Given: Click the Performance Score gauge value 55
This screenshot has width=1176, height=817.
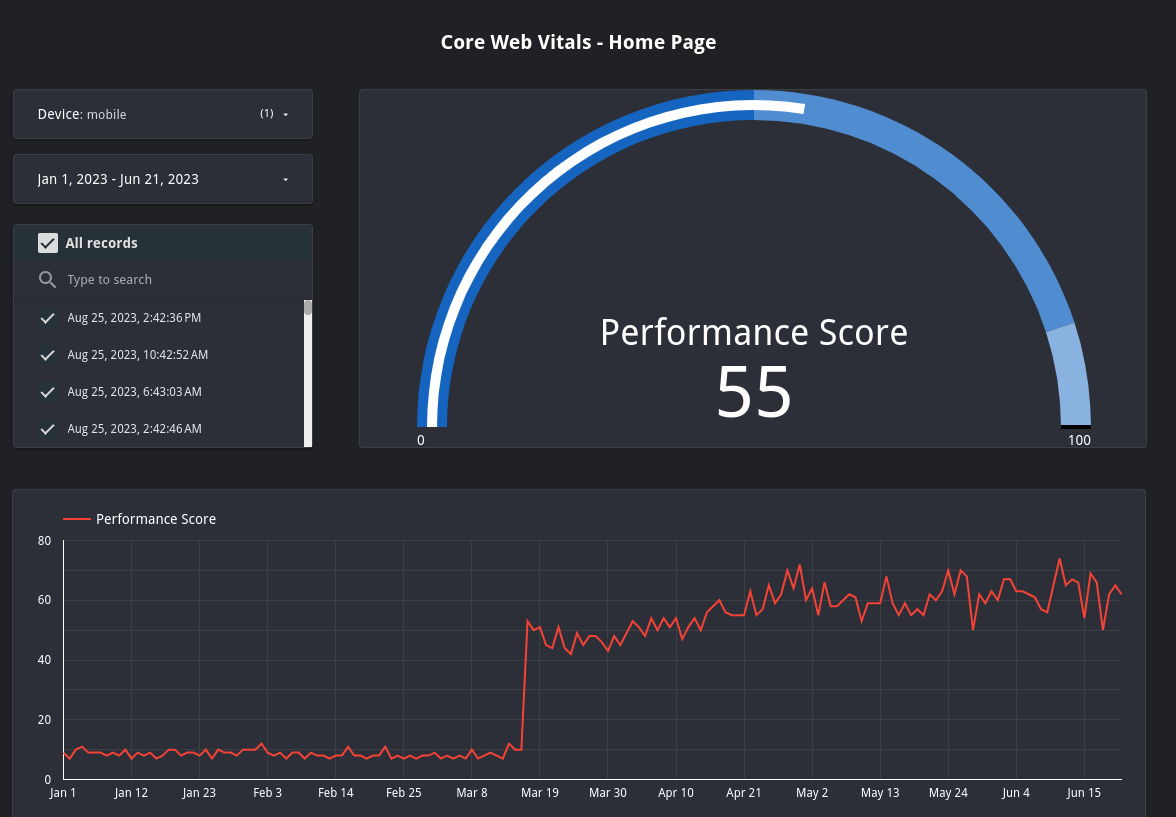Looking at the screenshot, I should (x=754, y=392).
